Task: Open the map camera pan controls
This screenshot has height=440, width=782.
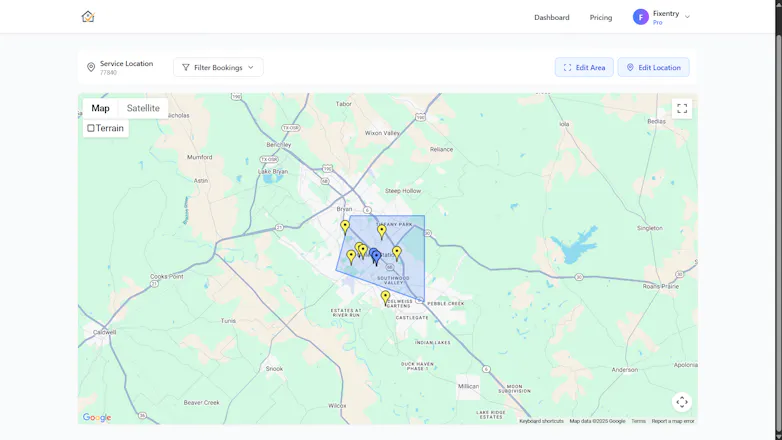Action: tap(682, 402)
